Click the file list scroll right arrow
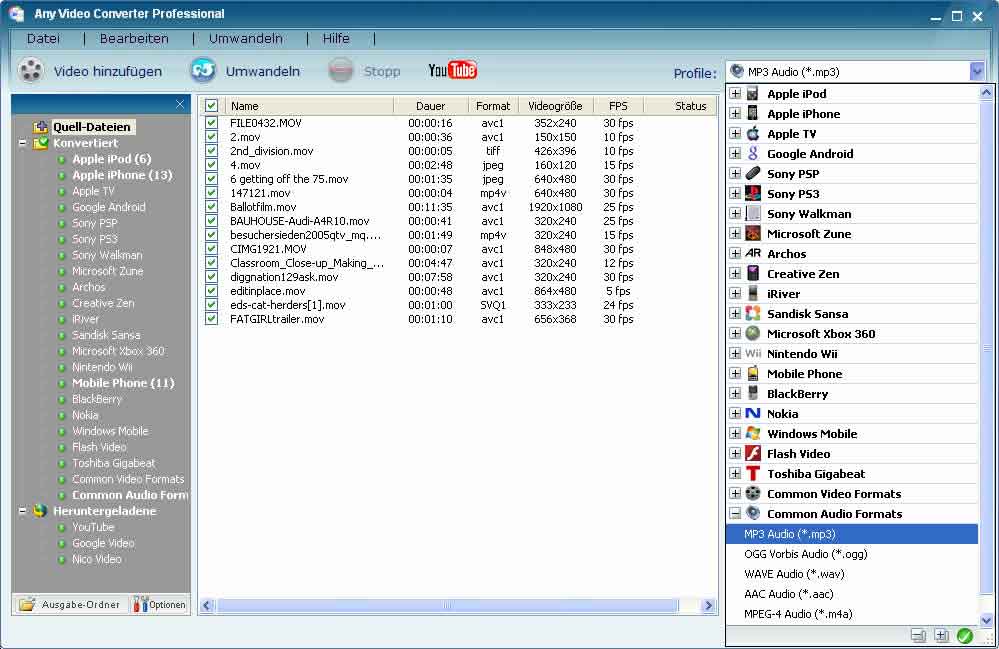Viewport: 999px width, 649px height. coord(708,605)
